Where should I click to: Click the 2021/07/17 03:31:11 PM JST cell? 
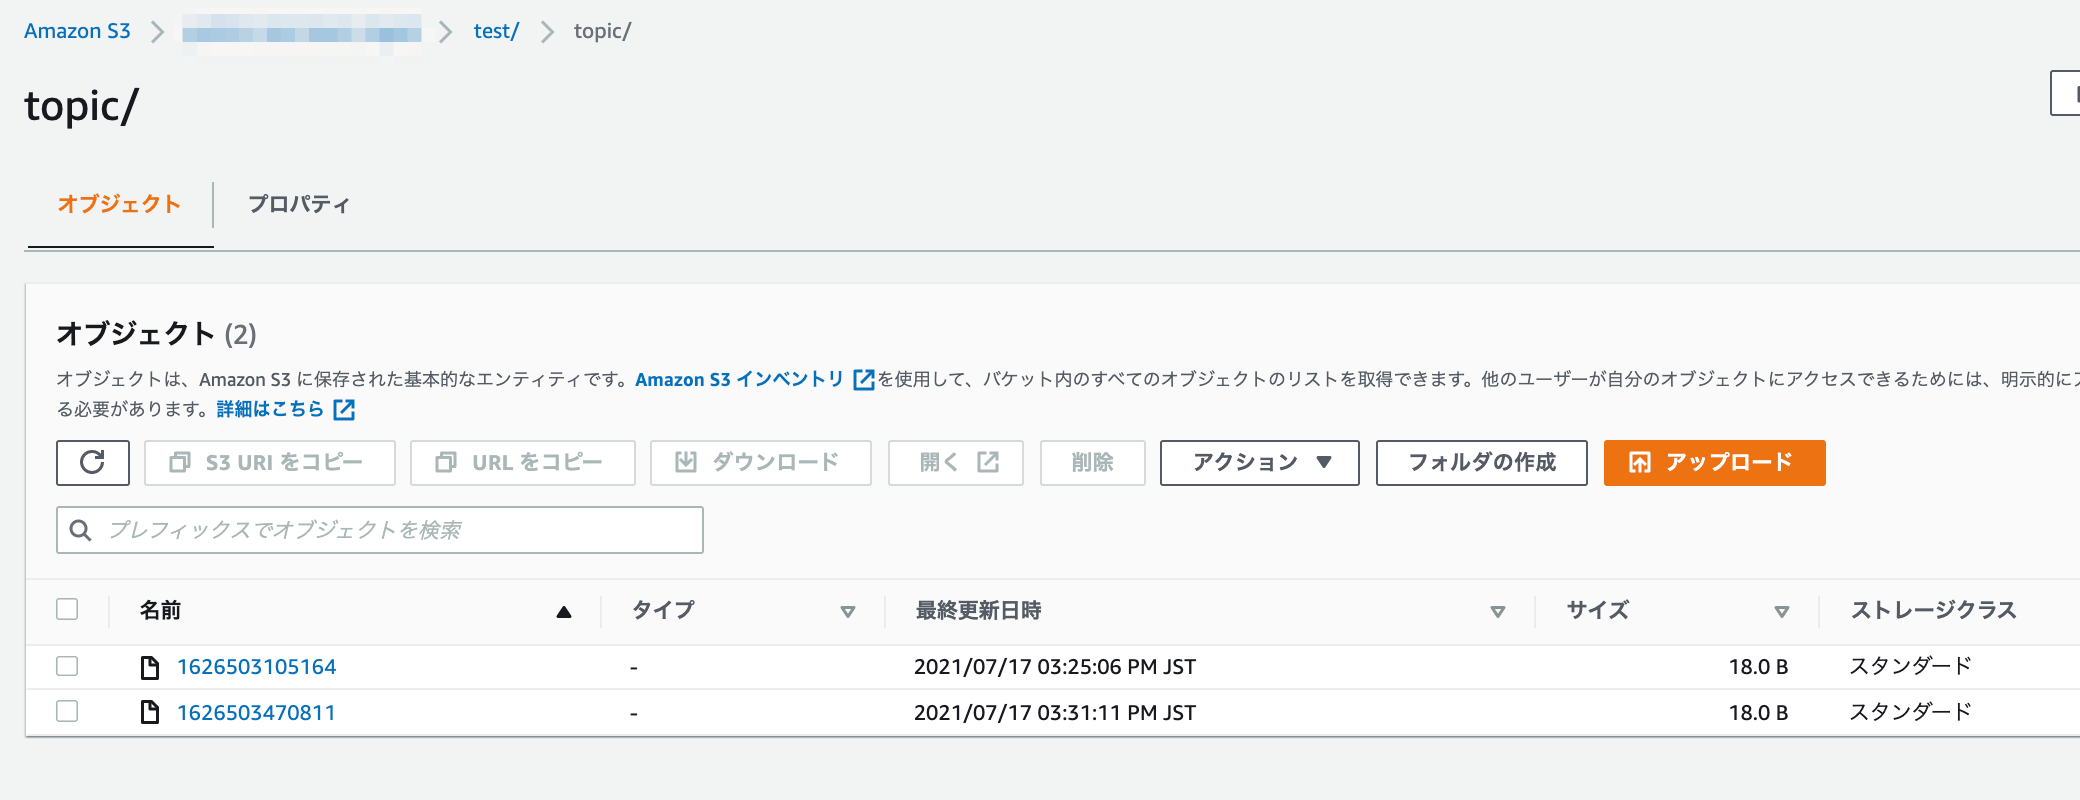[x=1055, y=713]
